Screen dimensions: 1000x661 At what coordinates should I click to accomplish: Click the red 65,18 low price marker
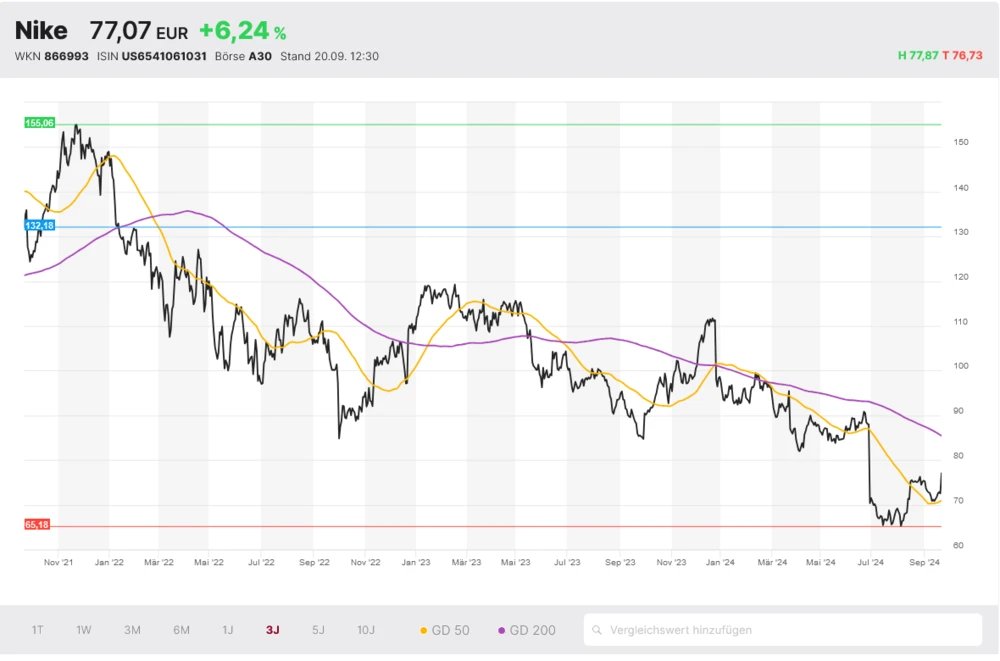click(x=37, y=524)
